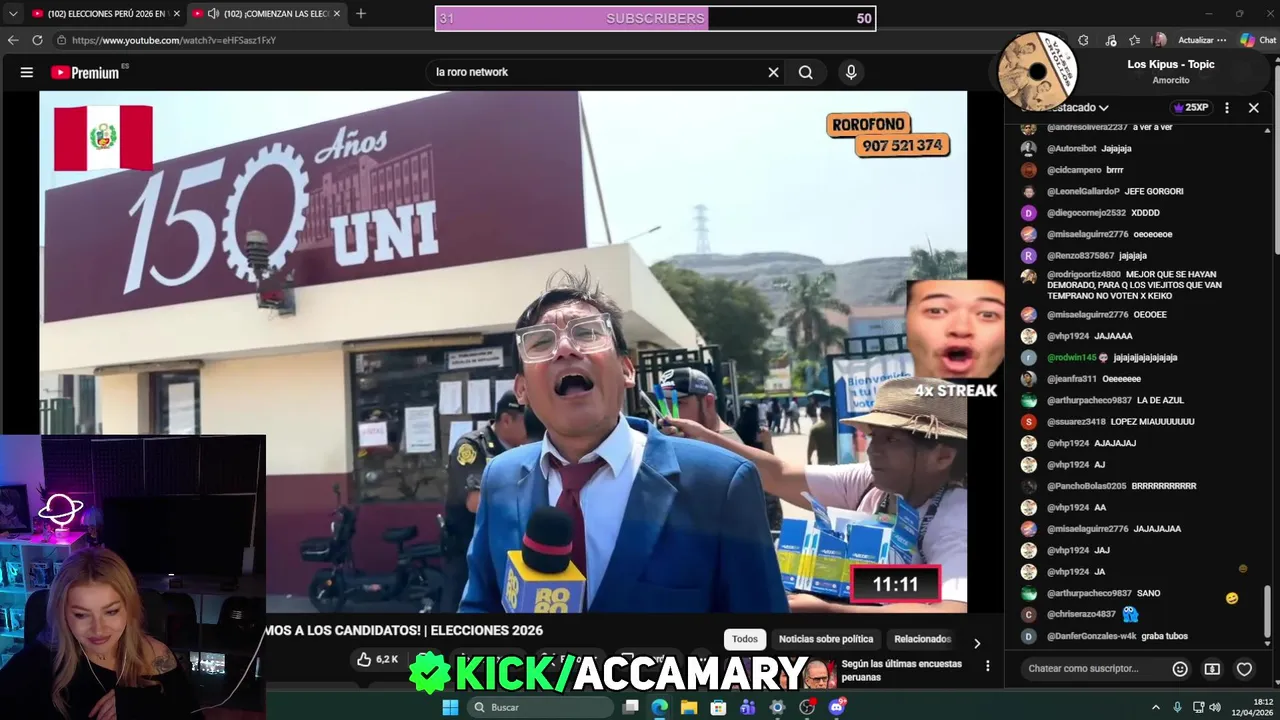Open the Copilot Chat button
Viewport: 1280px width, 720px height.
point(1258,40)
